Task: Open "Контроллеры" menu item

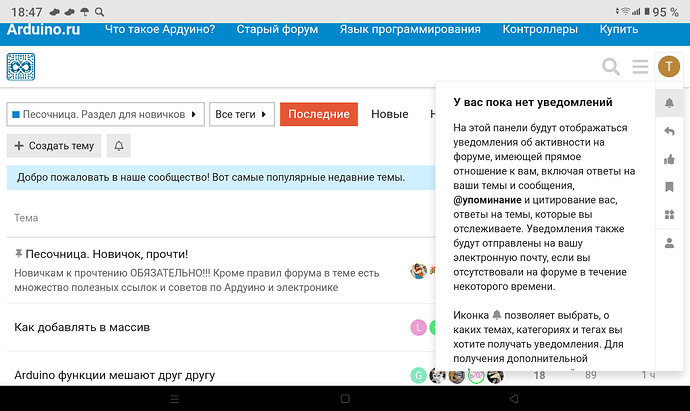Action: click(540, 29)
